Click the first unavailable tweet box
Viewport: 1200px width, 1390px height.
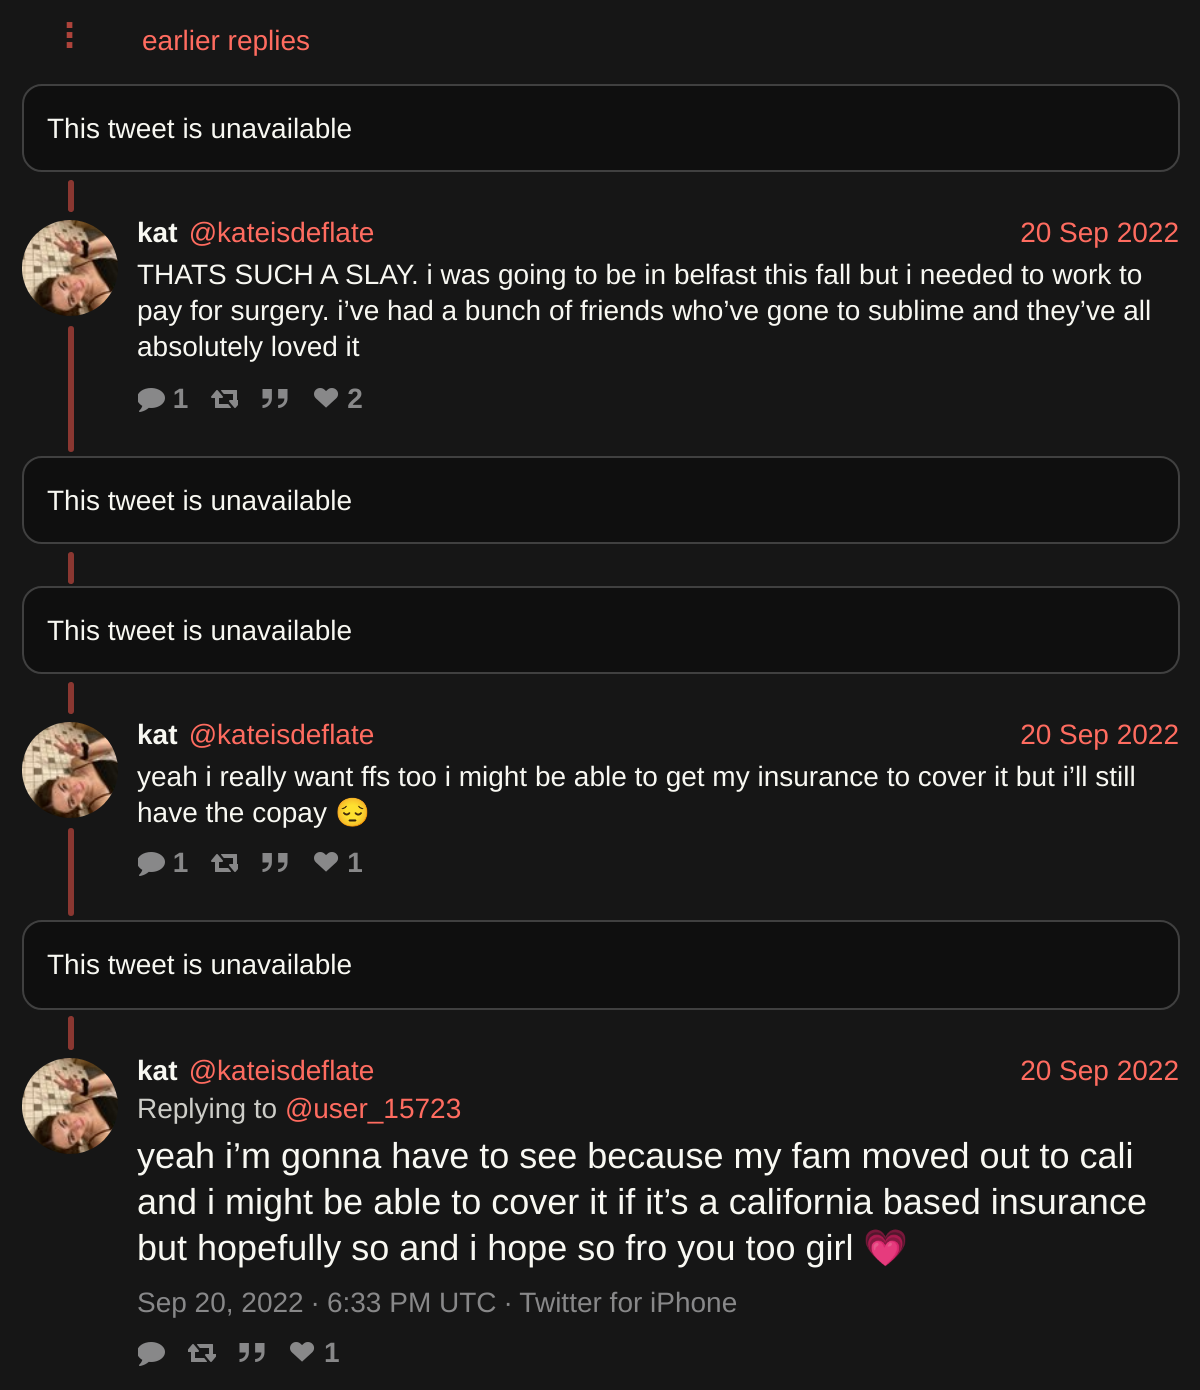coord(600,129)
